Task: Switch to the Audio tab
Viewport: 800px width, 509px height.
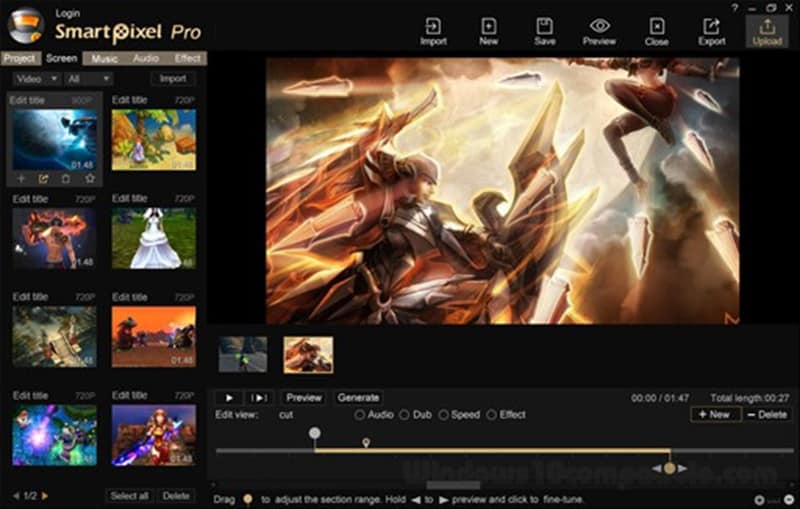Action: click(145, 59)
